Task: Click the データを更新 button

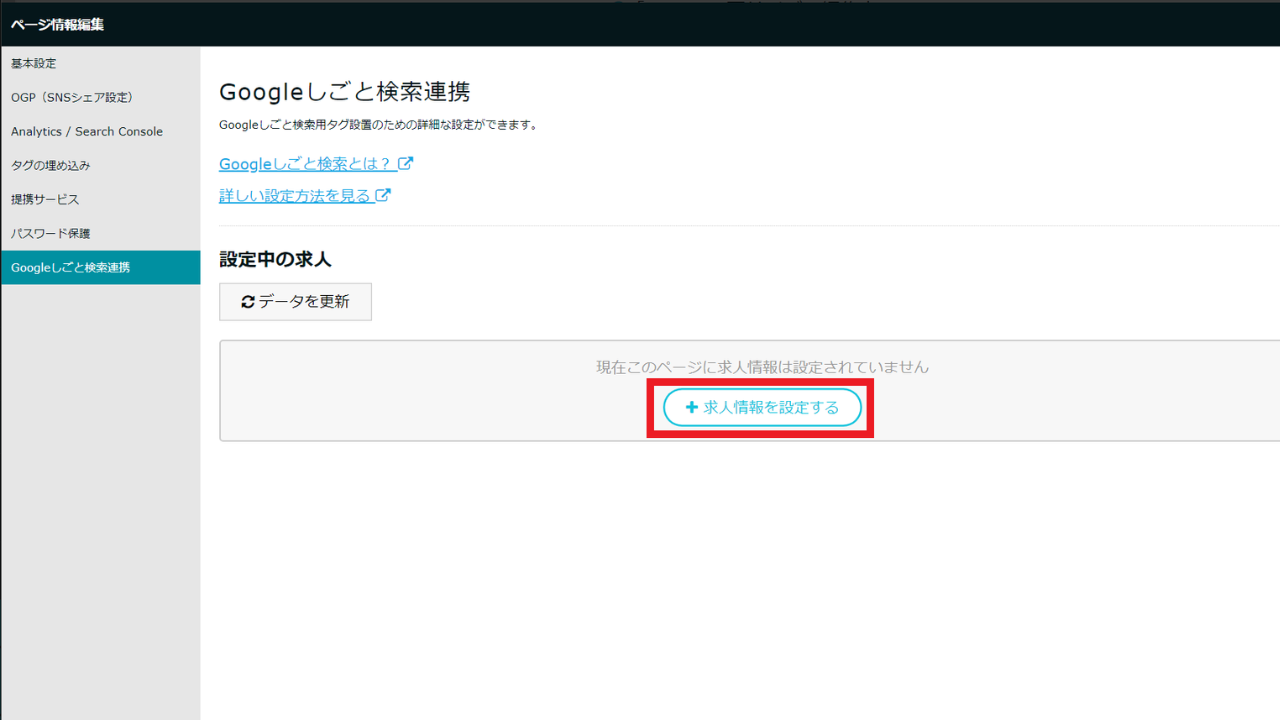Action: (x=295, y=301)
